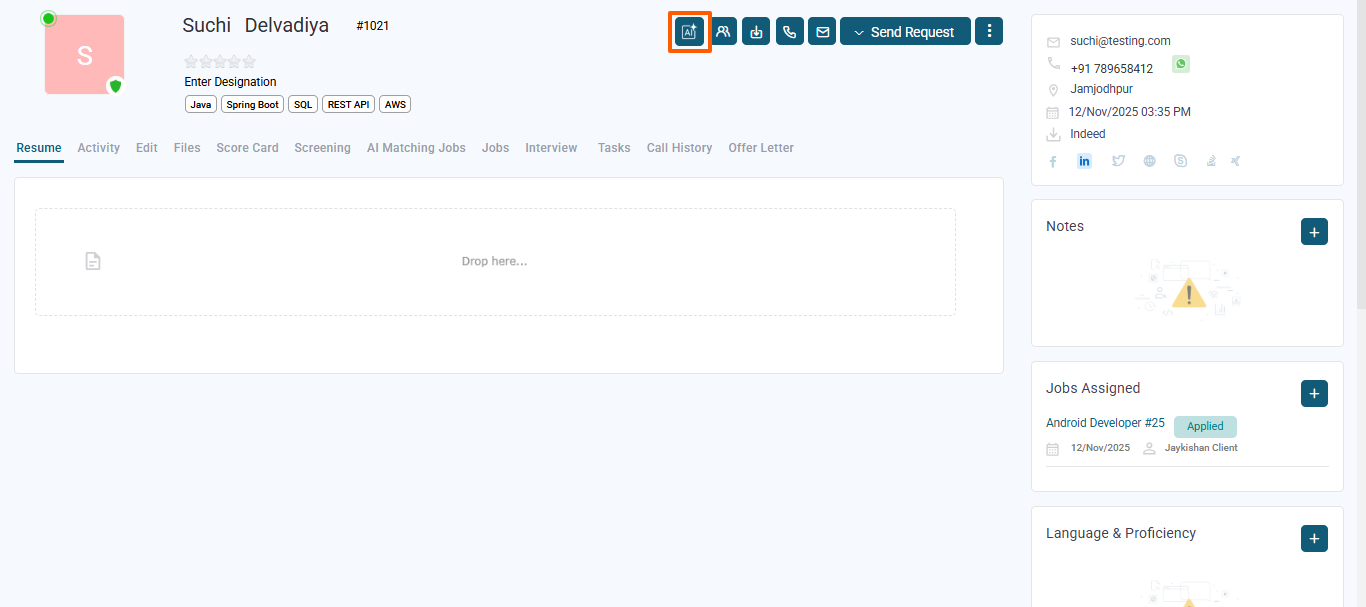Switch to the Score Card tab

pyautogui.click(x=247, y=148)
